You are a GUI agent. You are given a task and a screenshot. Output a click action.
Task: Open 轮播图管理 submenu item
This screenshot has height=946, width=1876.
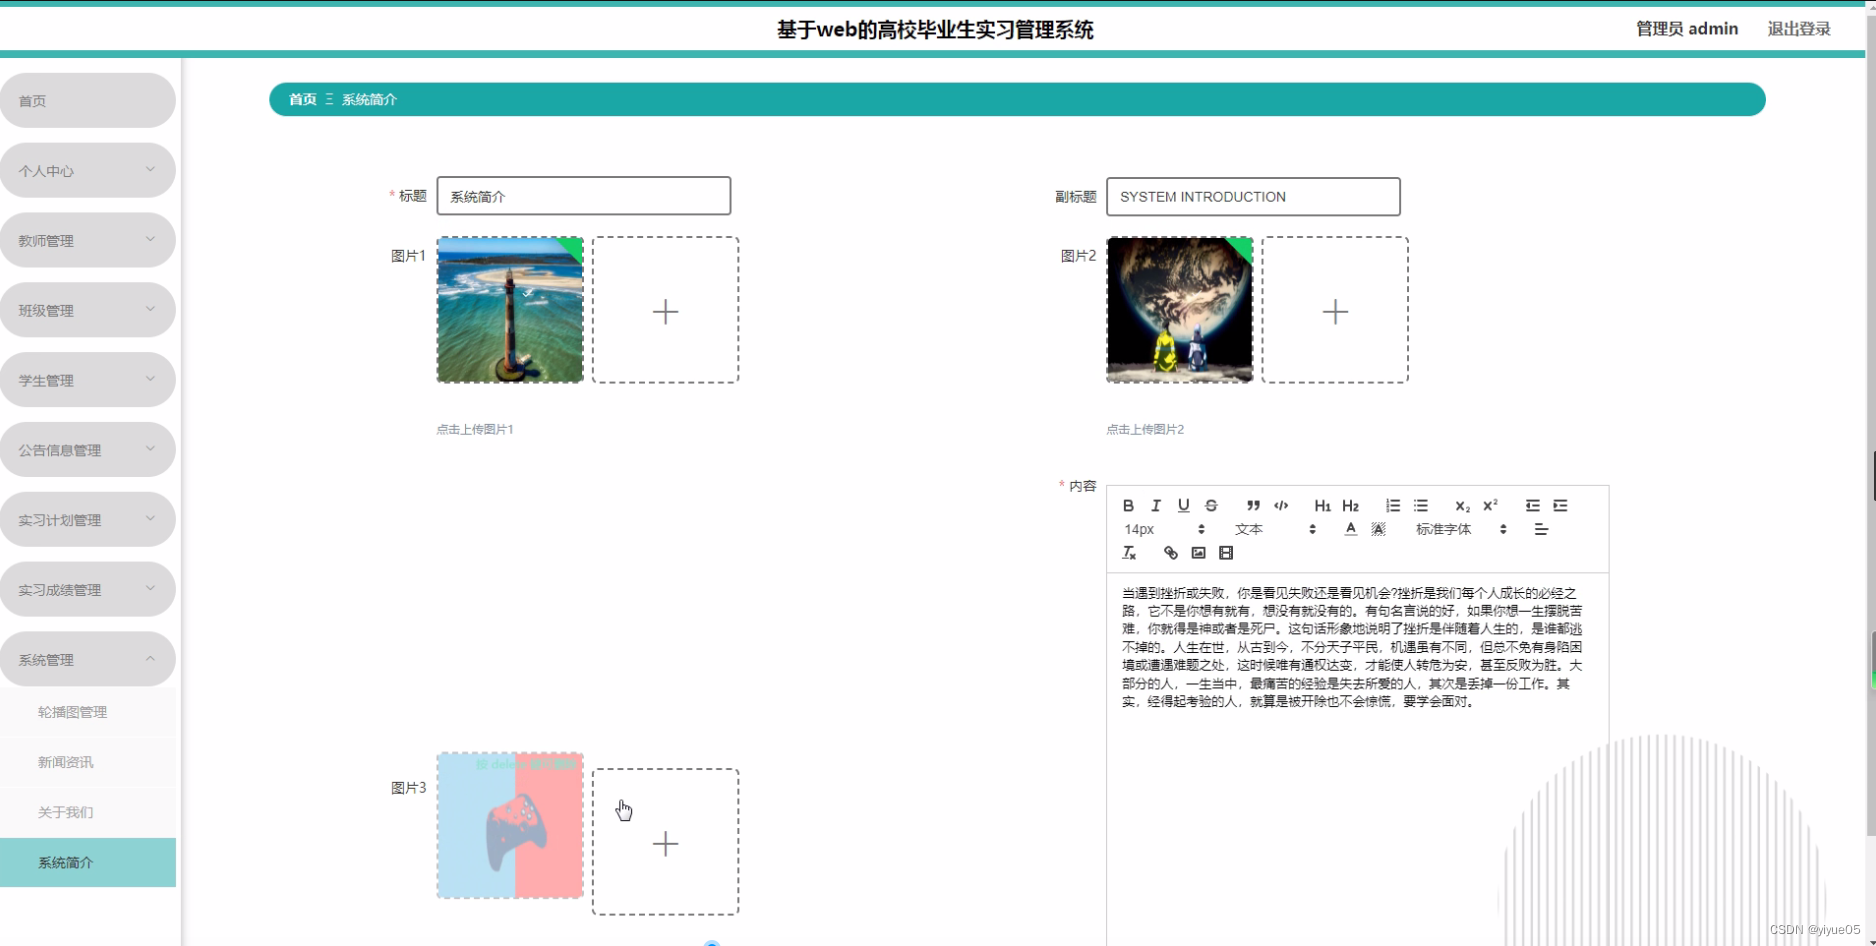(88, 712)
